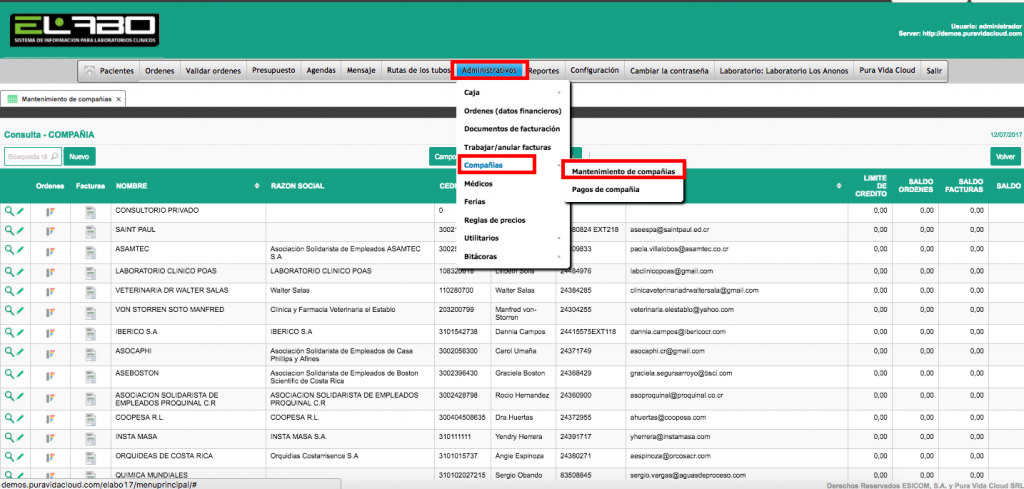This screenshot has height=489, width=1024.
Task: Click the Volver button
Action: (x=1005, y=157)
